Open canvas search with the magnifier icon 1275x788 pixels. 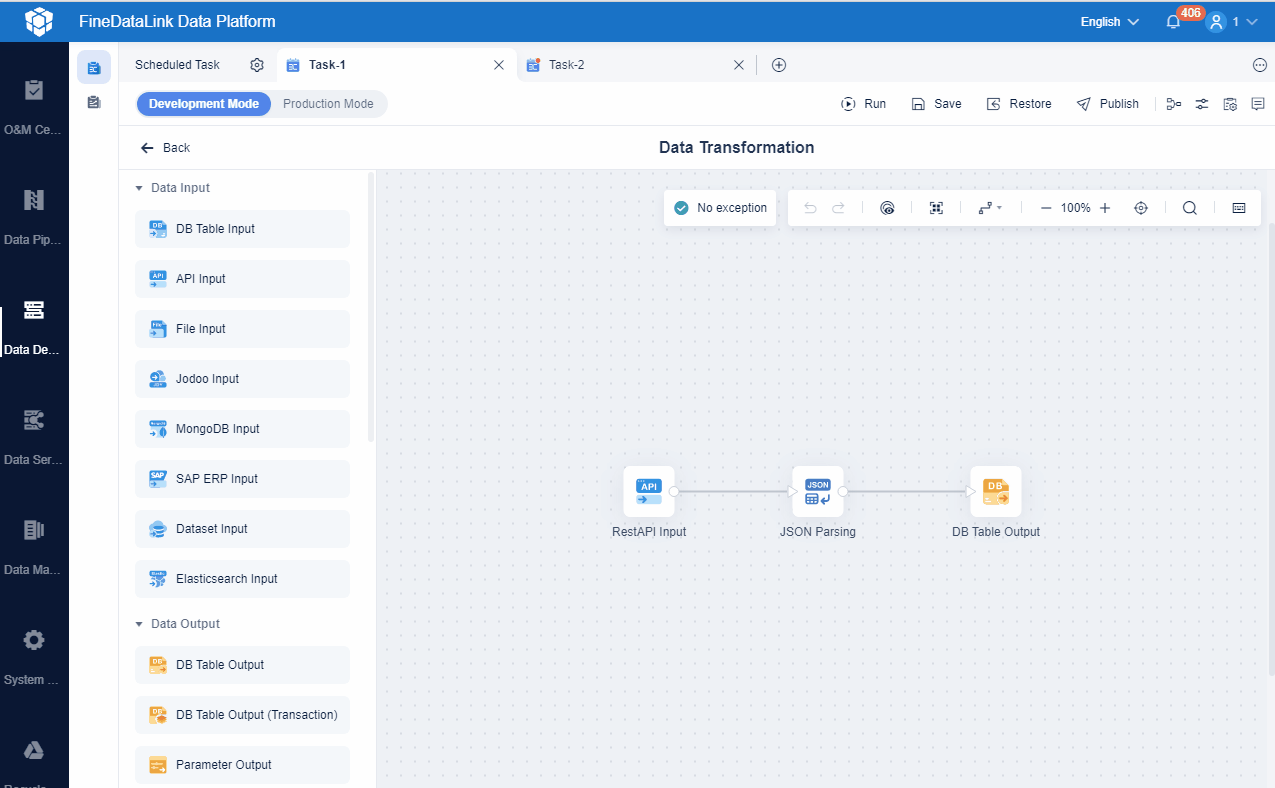click(1189, 207)
